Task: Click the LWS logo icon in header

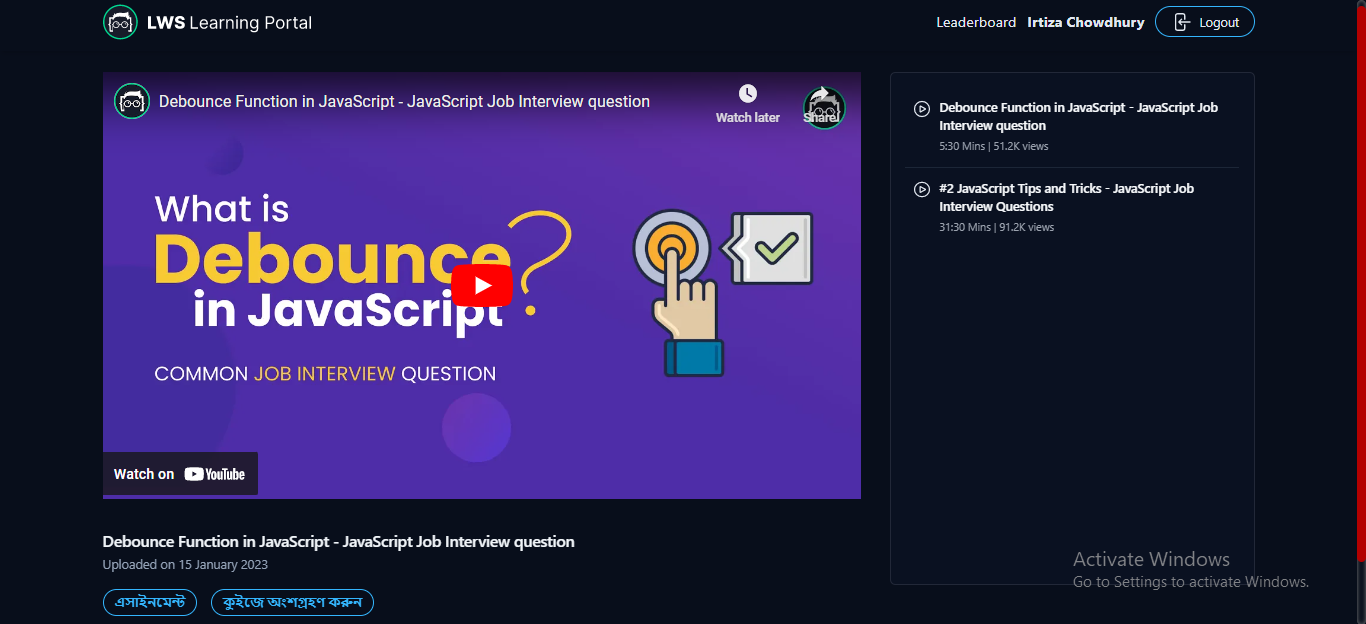Action: [120, 22]
